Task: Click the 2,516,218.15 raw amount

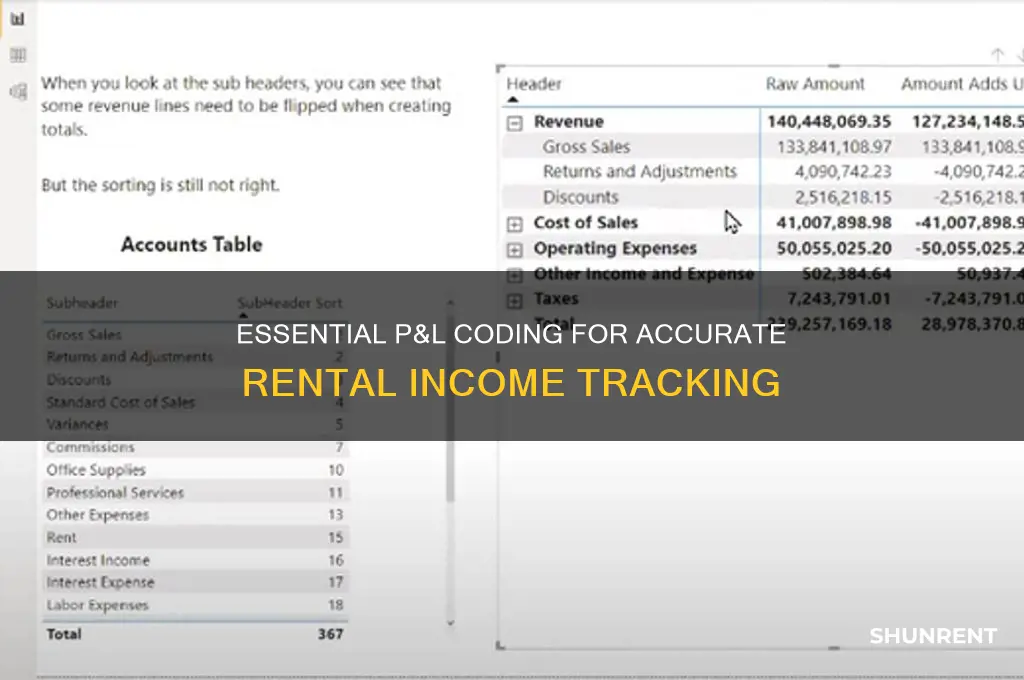Action: [842, 197]
